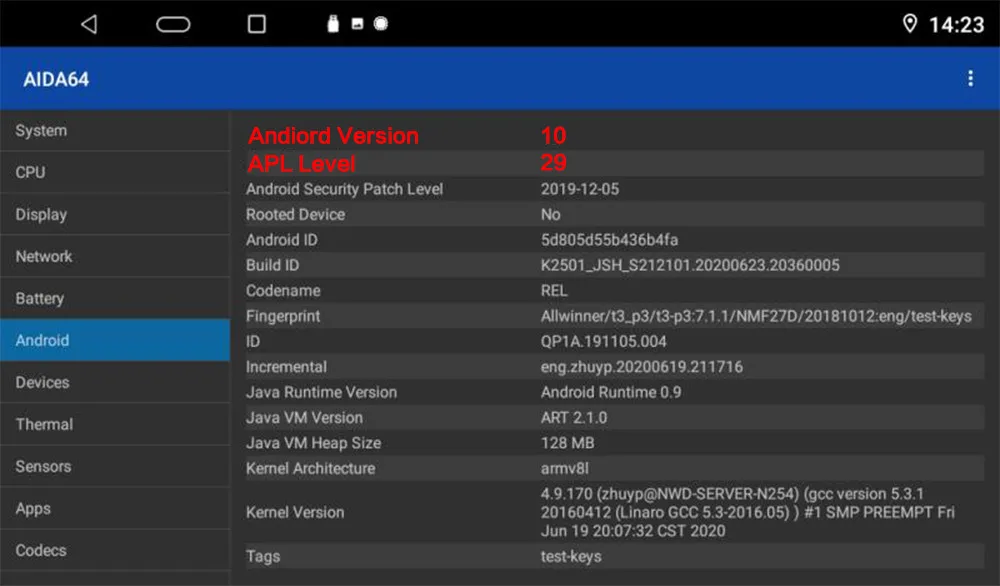This screenshot has height=586, width=1000.
Task: Tap the image notification icon
Action: (x=357, y=24)
